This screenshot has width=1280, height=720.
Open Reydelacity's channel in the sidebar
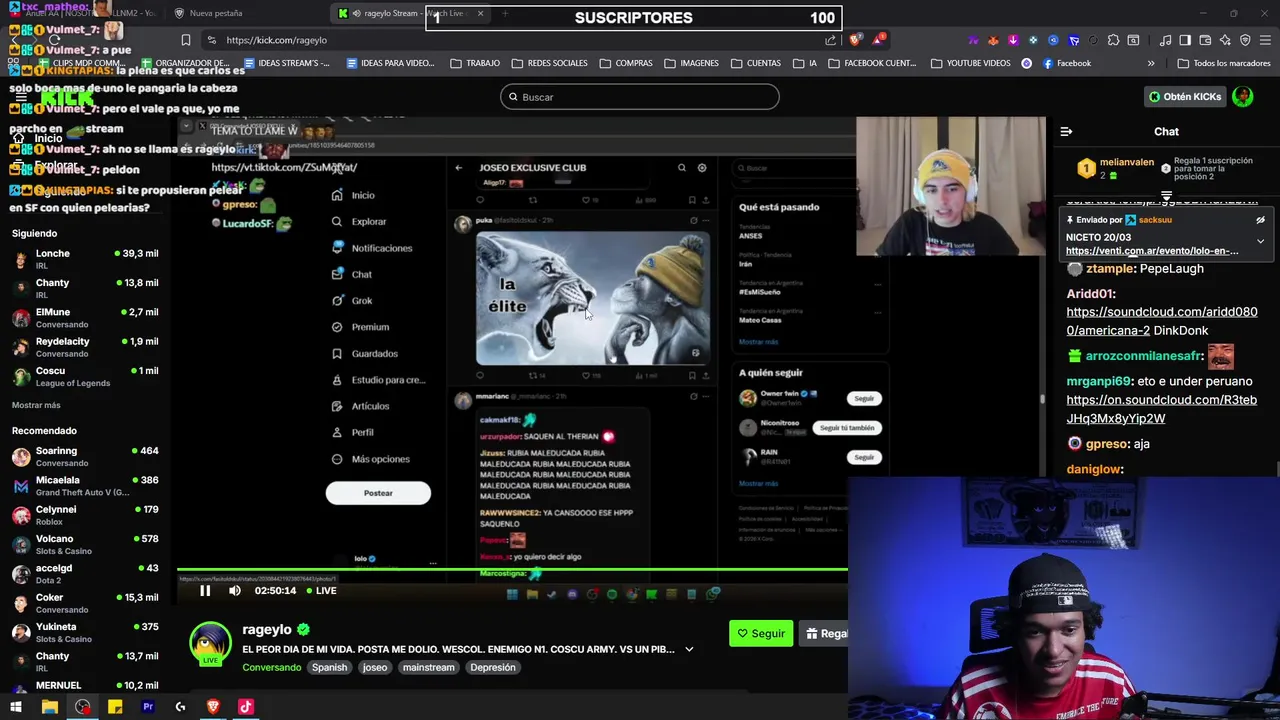coord(85,347)
